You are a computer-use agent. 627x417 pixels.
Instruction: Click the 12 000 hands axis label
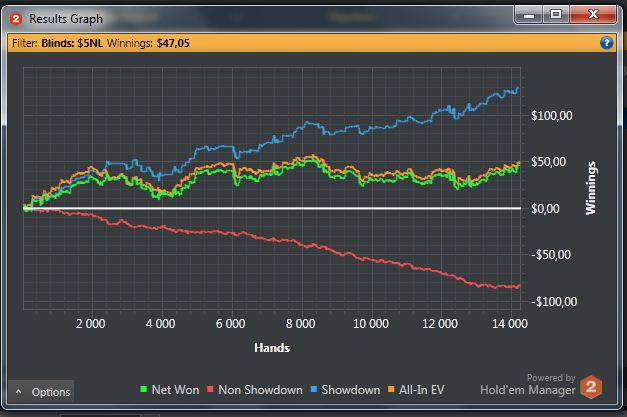pos(440,323)
